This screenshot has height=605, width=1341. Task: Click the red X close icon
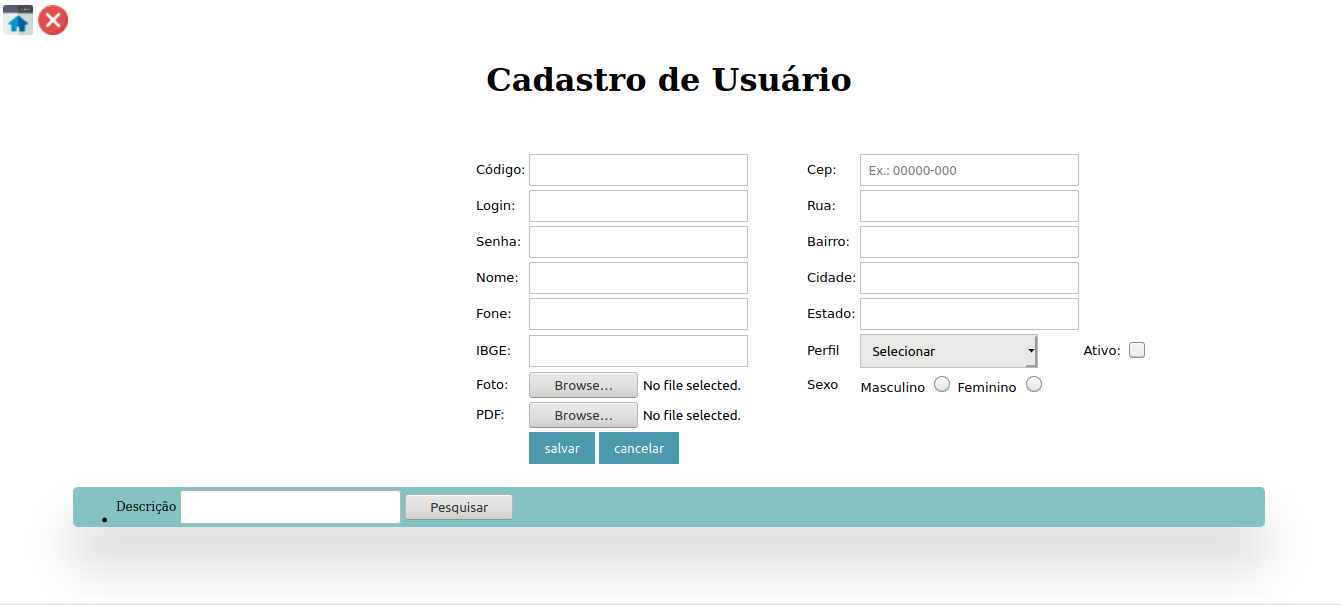tap(53, 20)
